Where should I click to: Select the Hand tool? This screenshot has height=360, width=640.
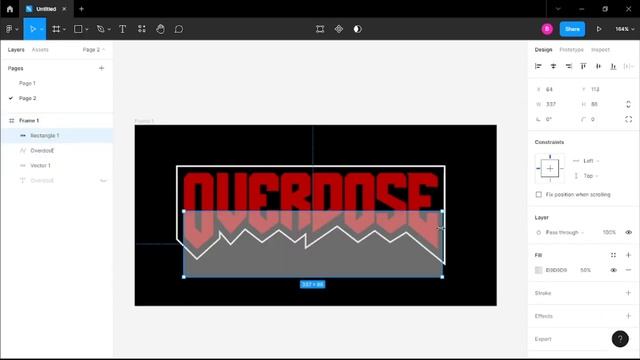(160, 29)
